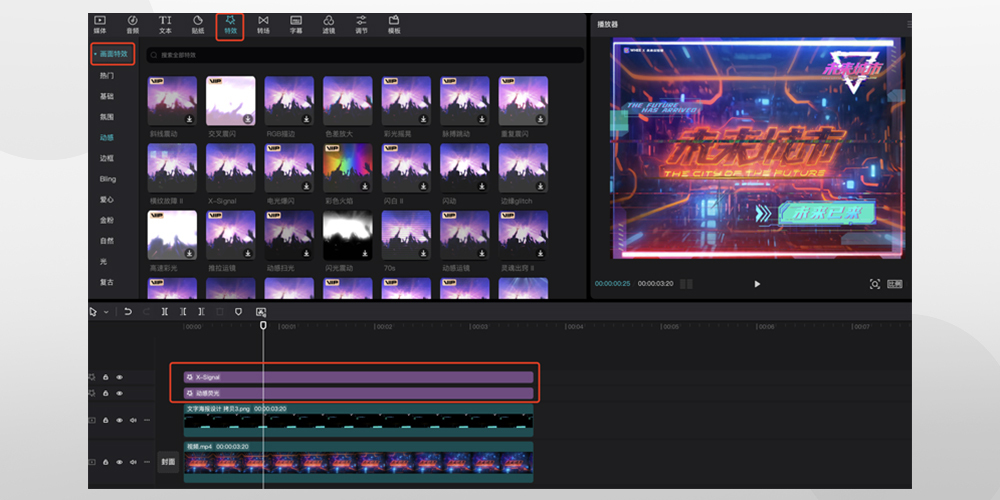
Task: Lock the 拷贝3.png image track
Action: tap(106, 420)
